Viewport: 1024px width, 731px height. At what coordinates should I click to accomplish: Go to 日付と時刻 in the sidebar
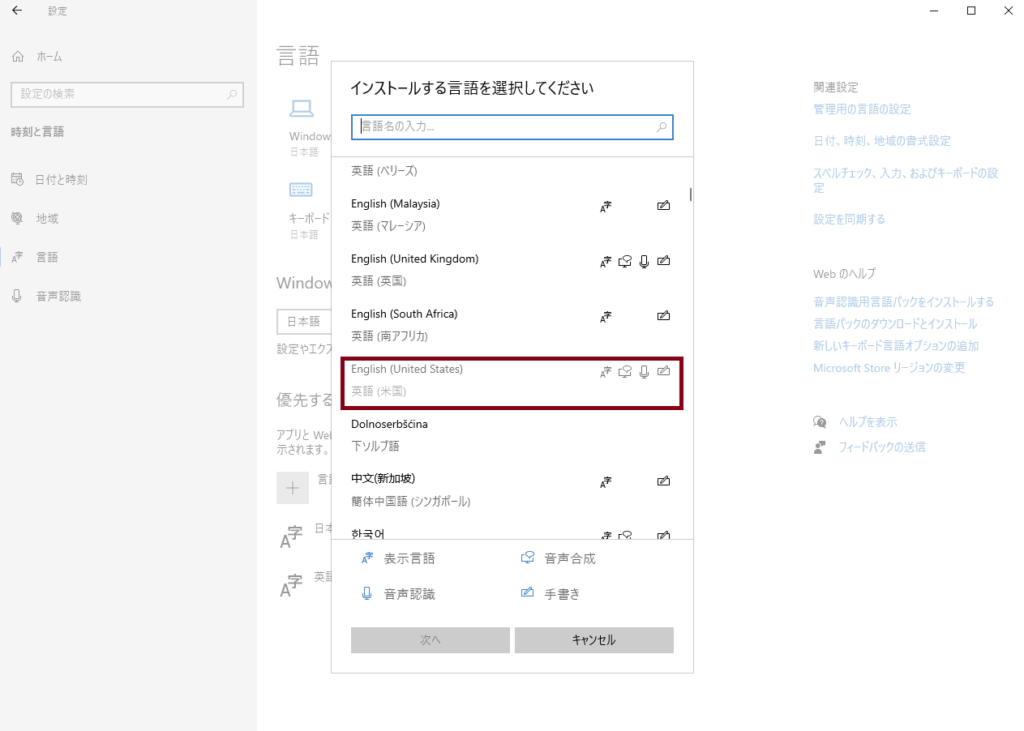pyautogui.click(x=60, y=180)
